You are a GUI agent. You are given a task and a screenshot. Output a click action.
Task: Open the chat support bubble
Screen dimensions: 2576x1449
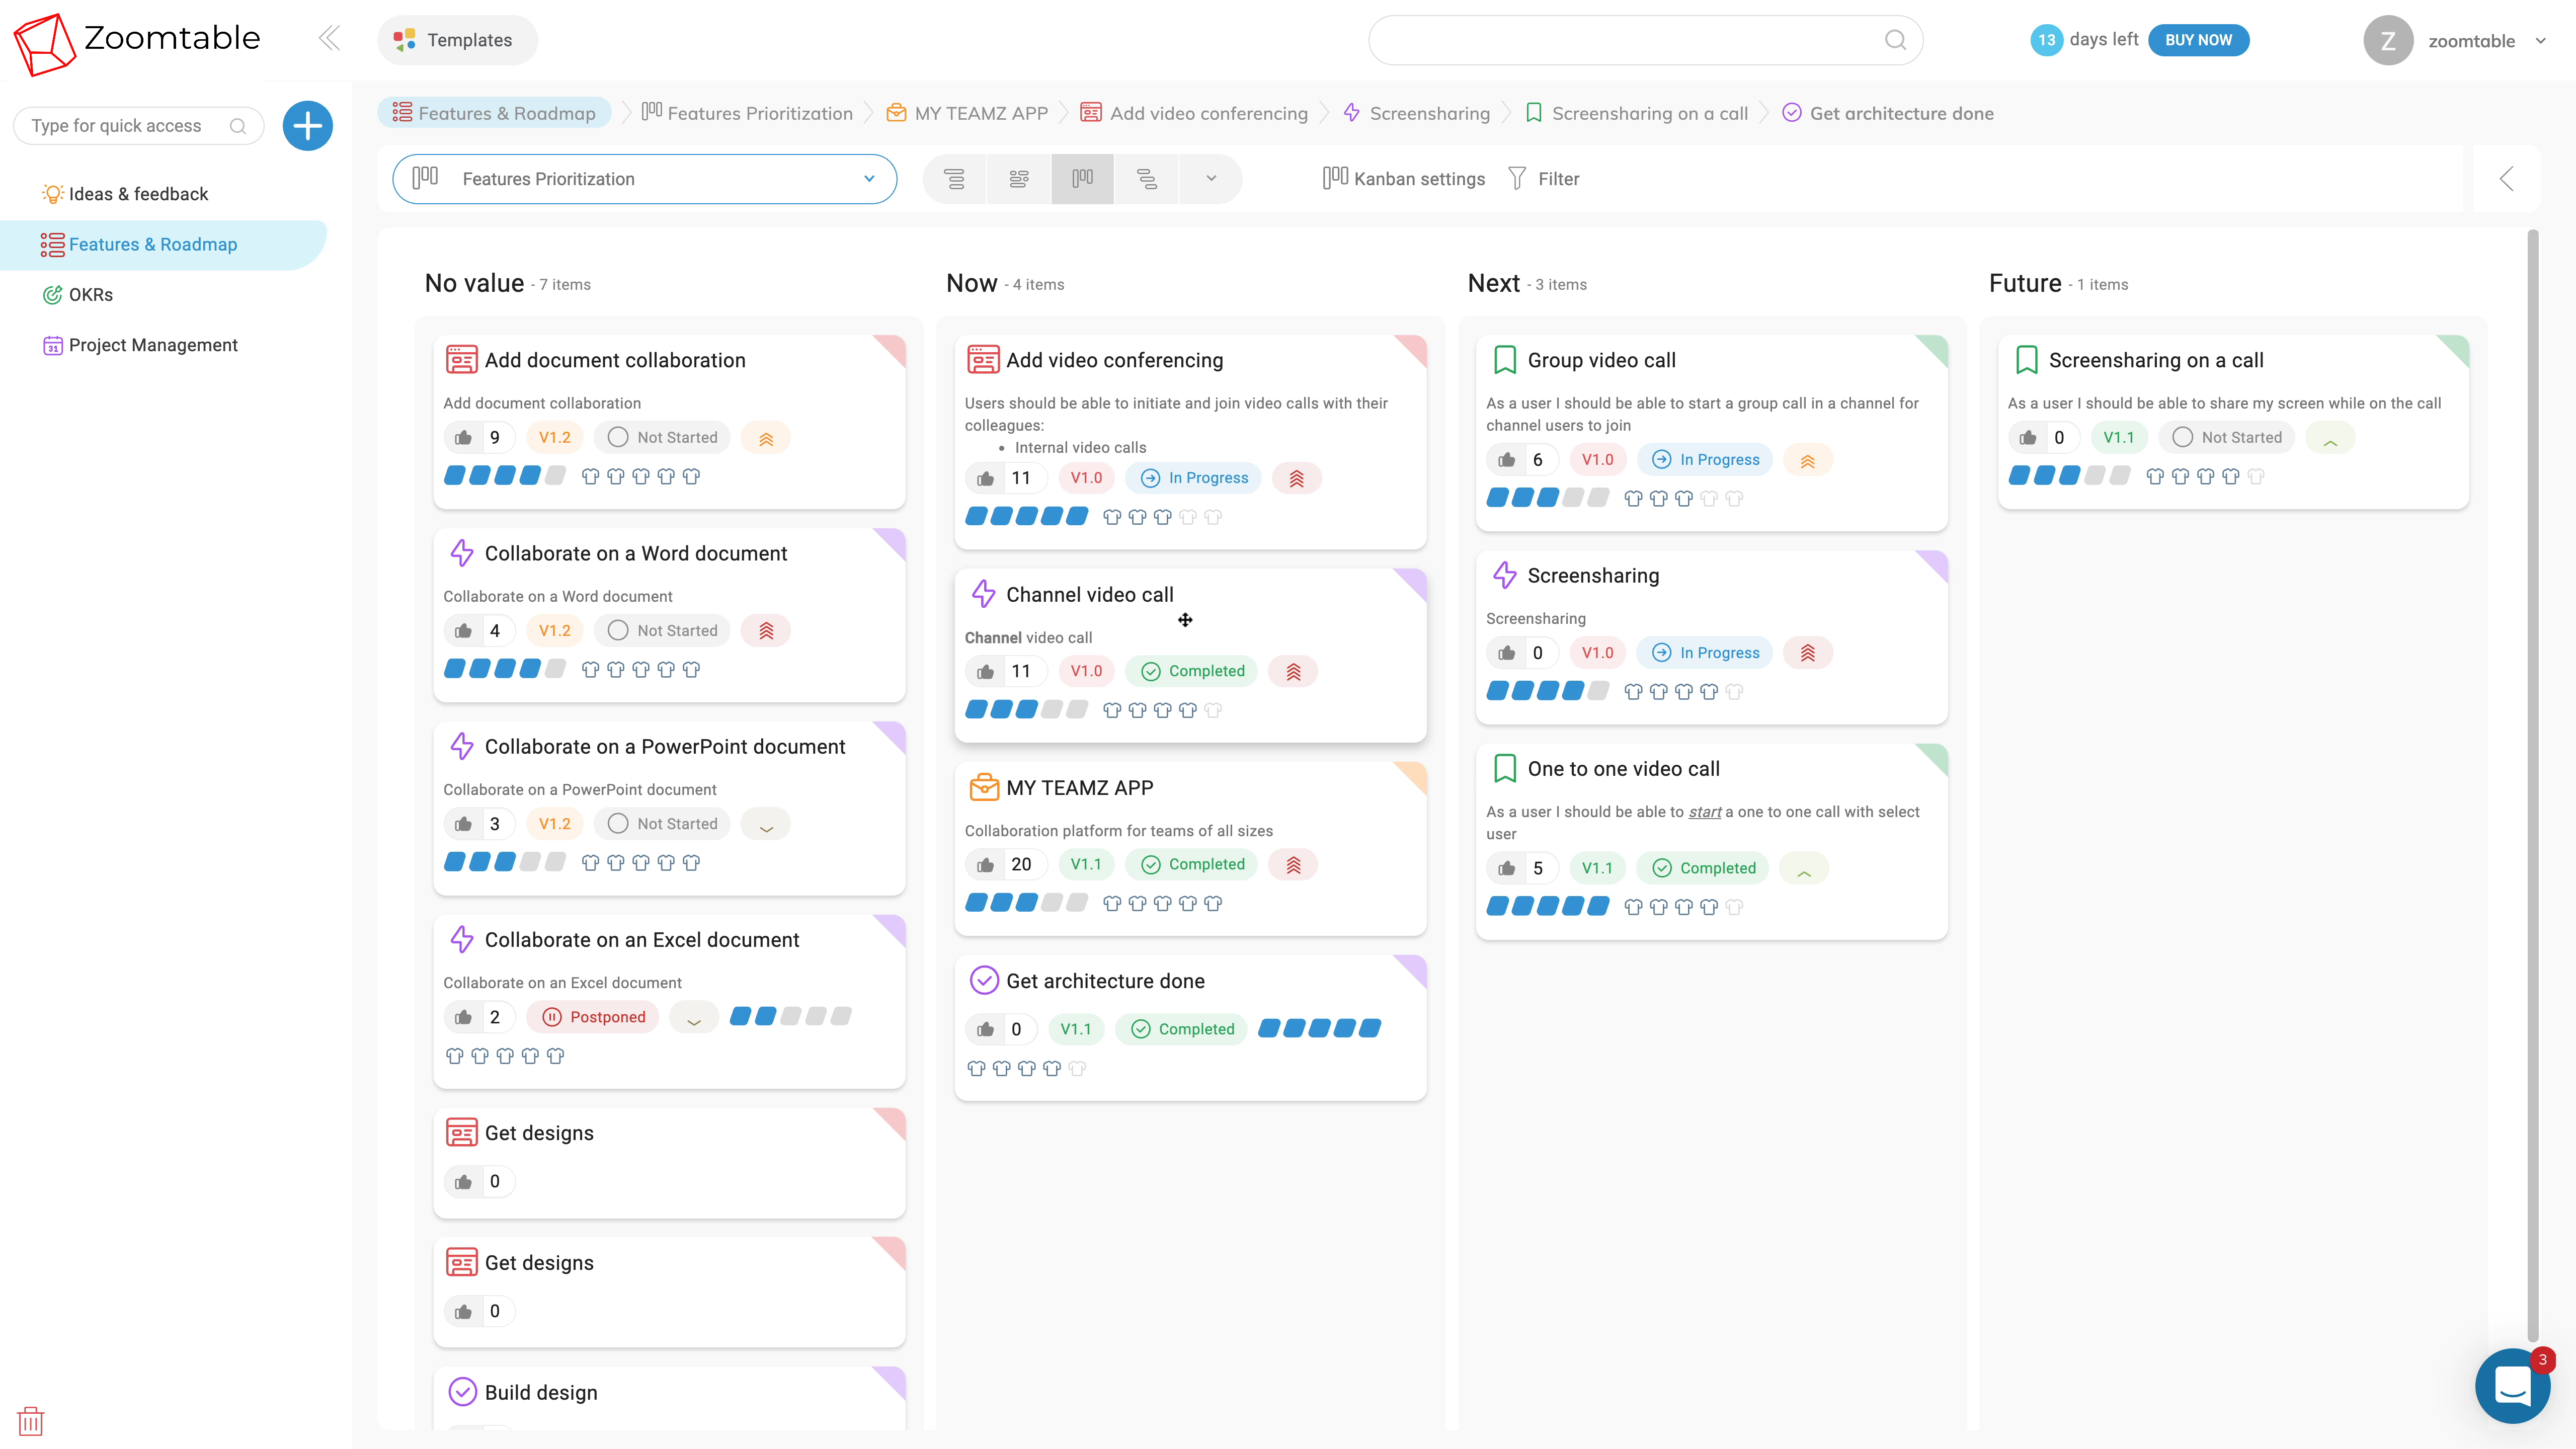point(2512,1386)
